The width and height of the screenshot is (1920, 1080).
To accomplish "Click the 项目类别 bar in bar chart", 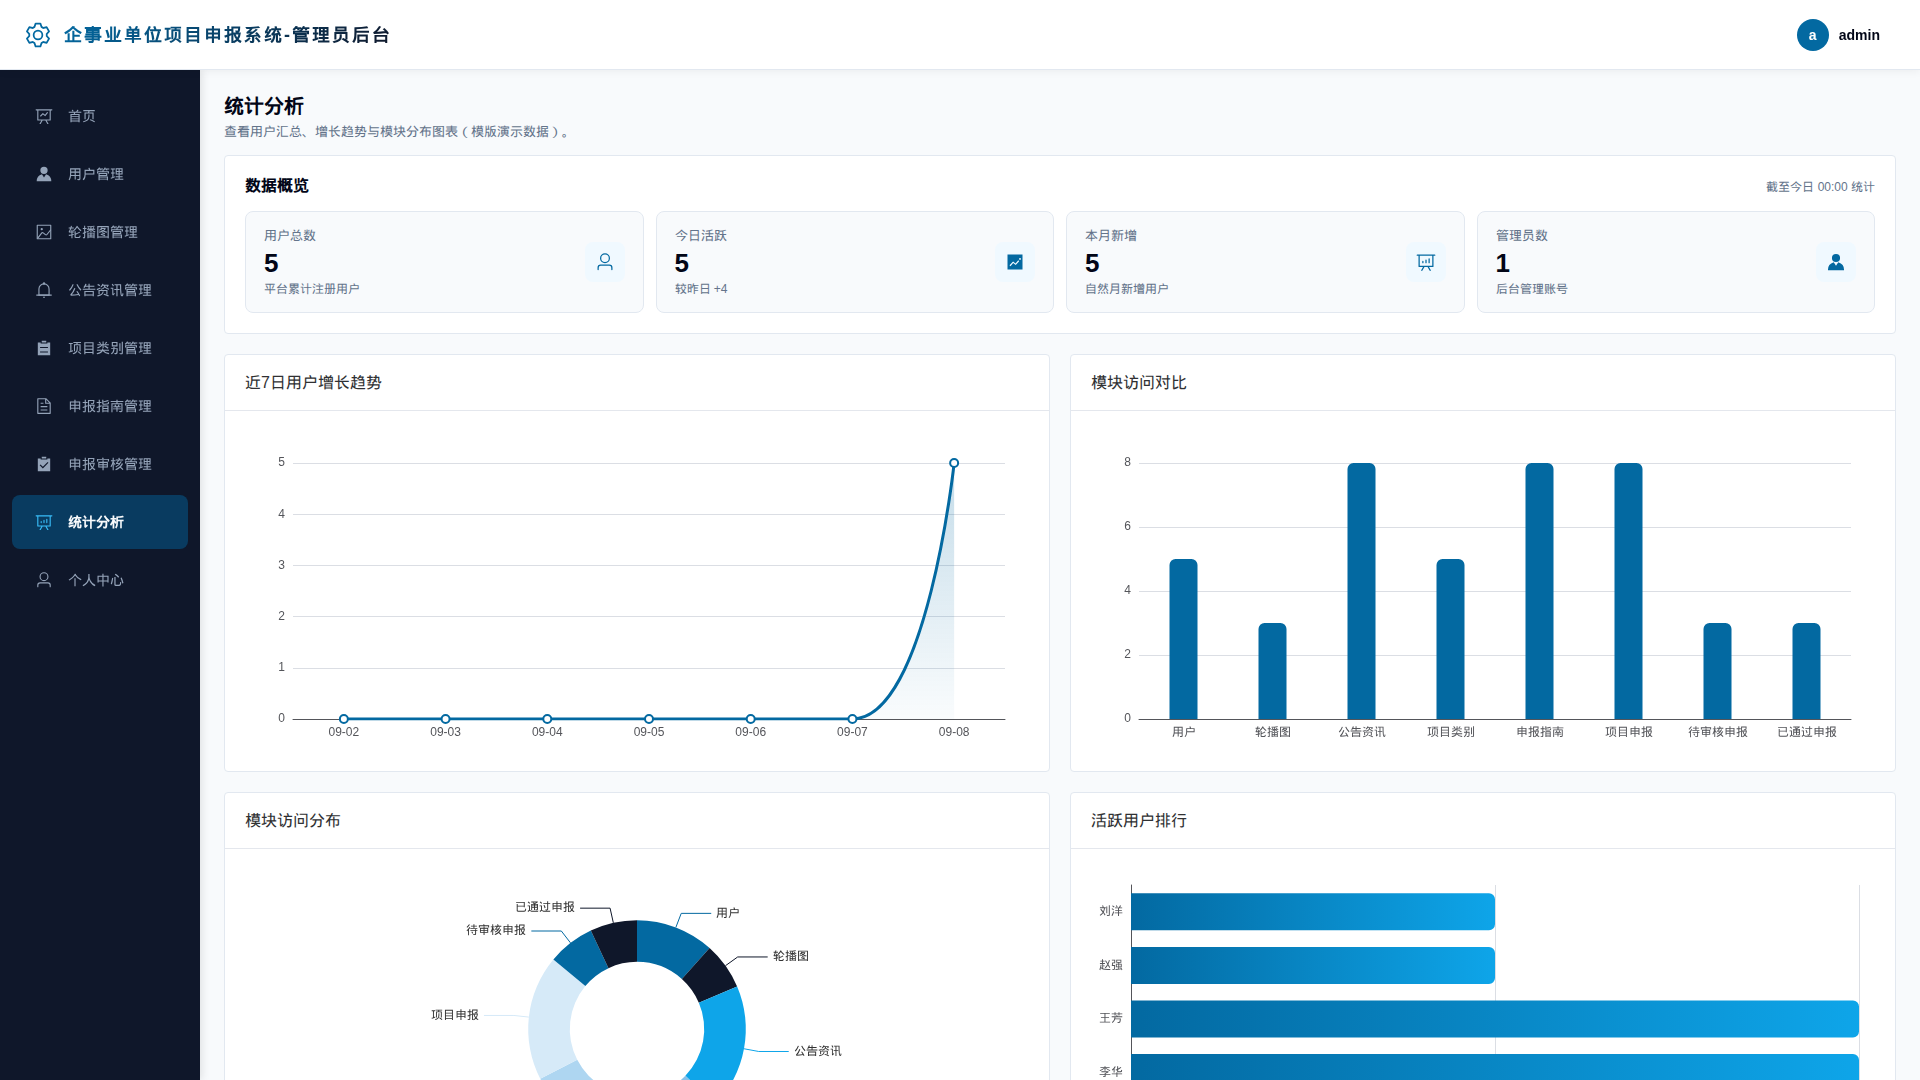I will pos(1450,639).
